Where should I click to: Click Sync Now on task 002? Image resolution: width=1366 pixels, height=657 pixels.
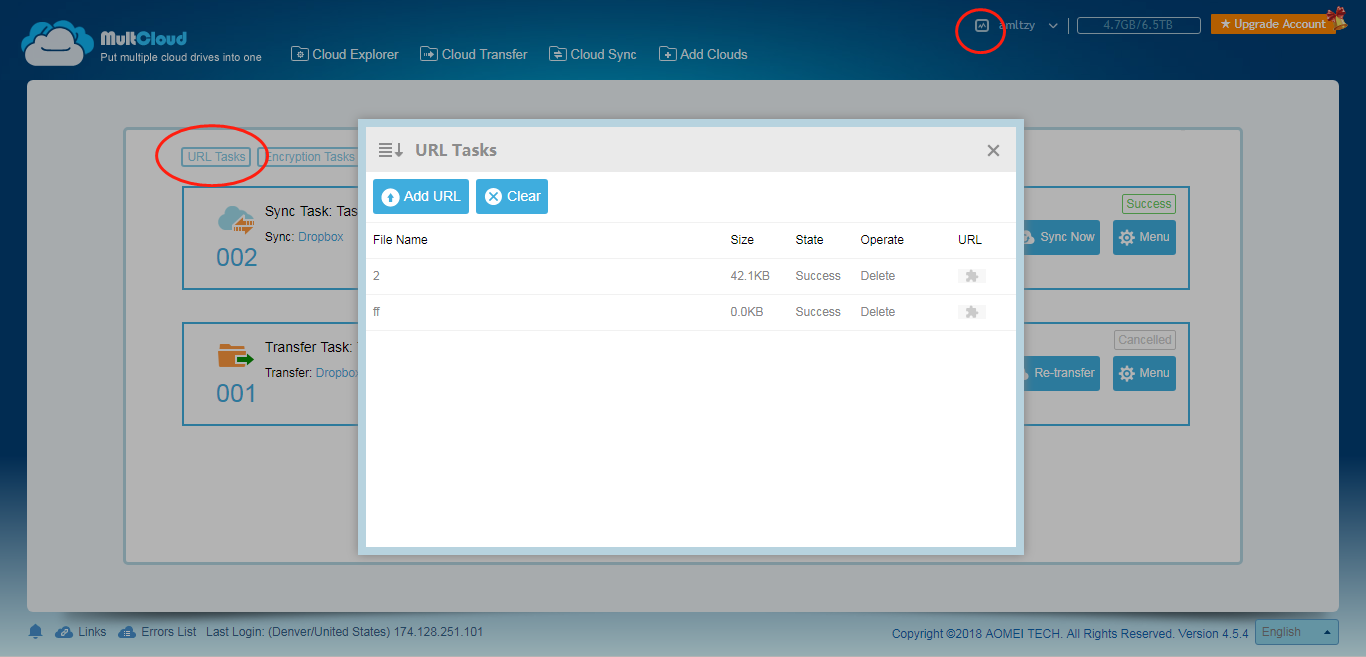pos(1060,237)
